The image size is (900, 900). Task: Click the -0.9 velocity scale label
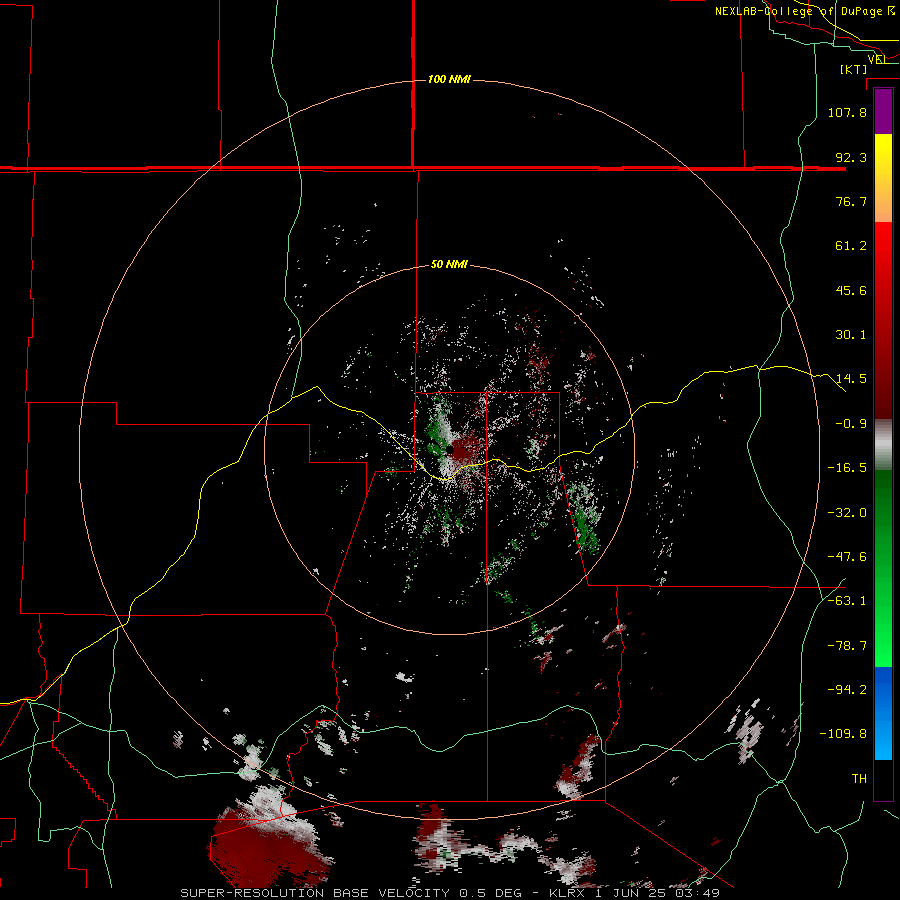[x=851, y=424]
